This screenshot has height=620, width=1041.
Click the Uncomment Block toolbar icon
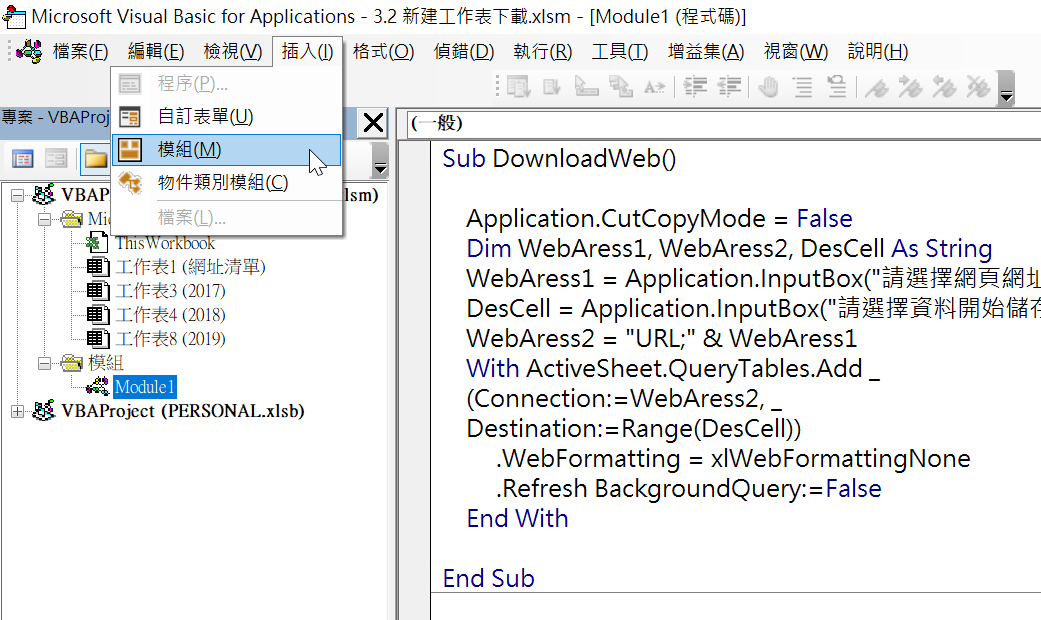pyautogui.click(x=837, y=87)
